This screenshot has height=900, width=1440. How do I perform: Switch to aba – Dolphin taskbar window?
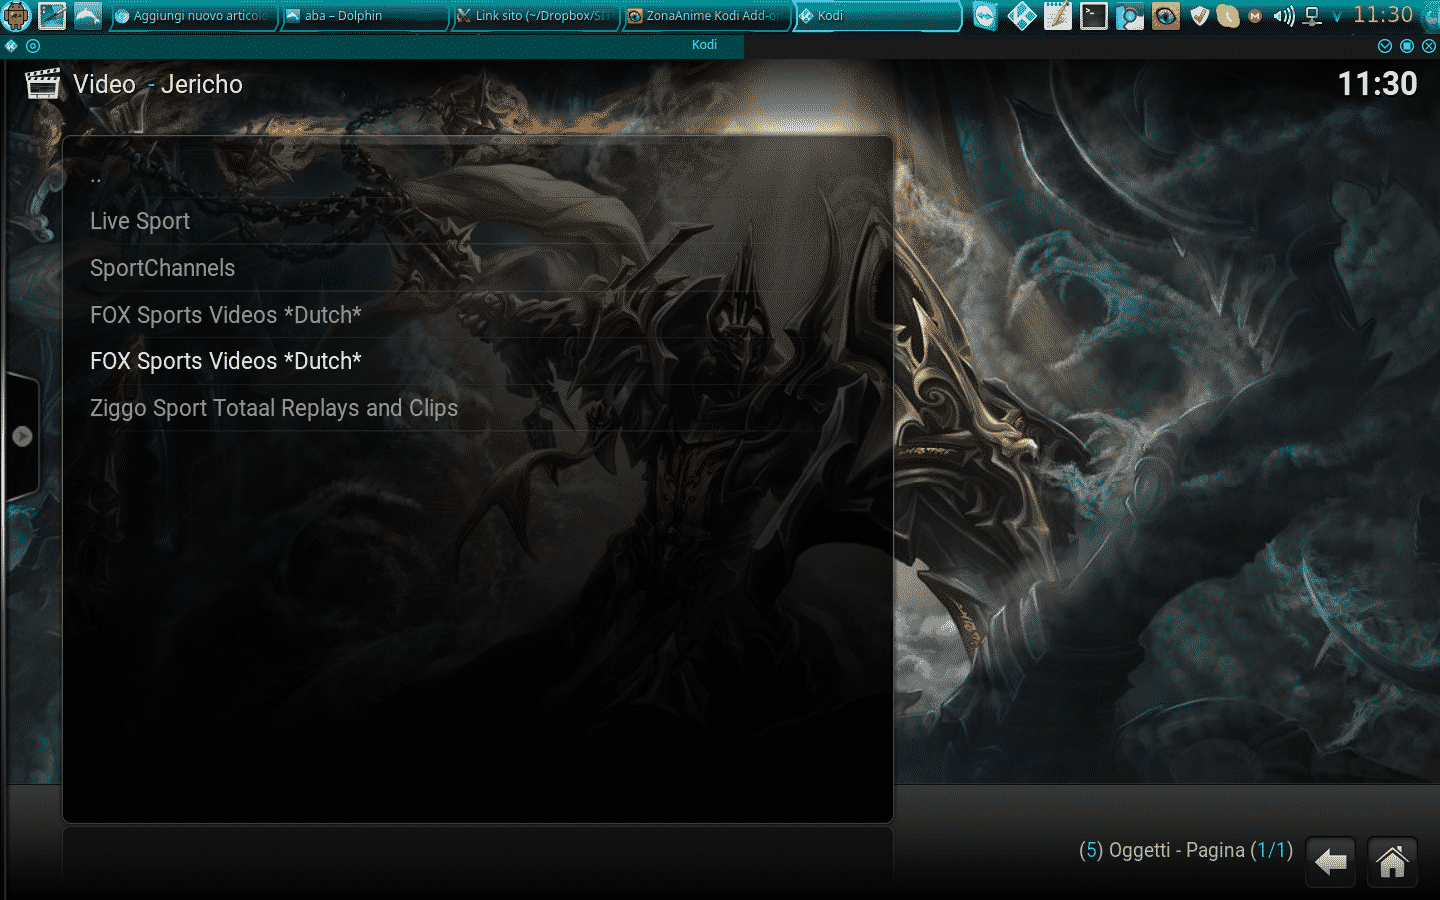coord(364,16)
